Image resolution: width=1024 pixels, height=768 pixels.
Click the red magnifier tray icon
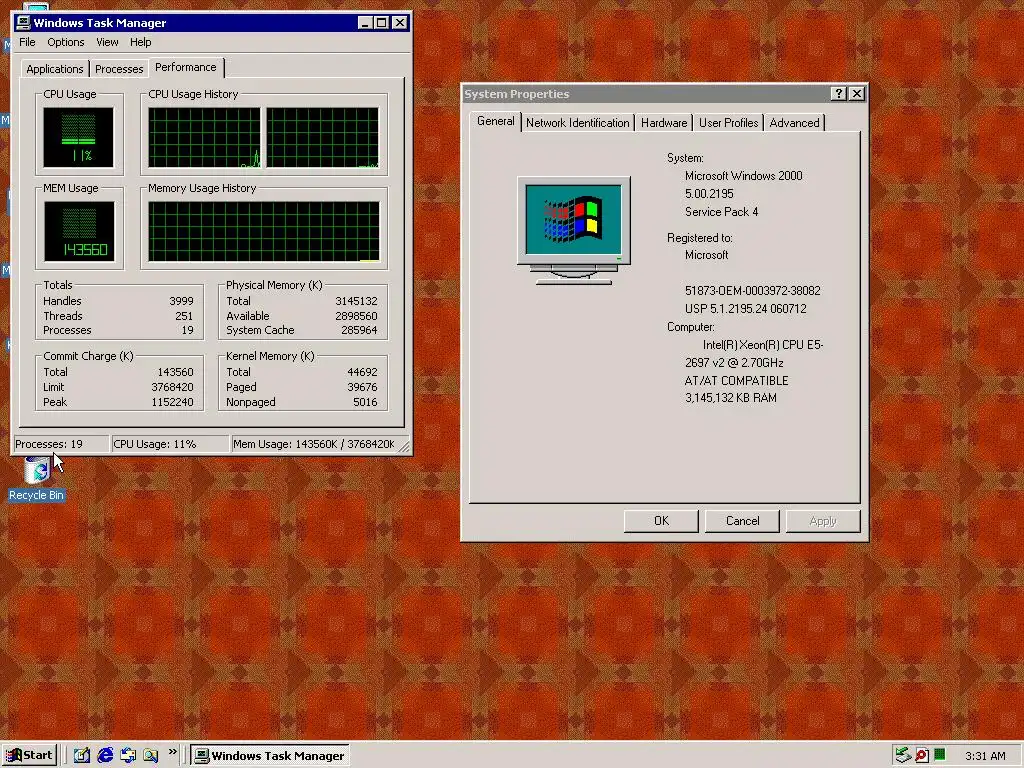click(x=921, y=756)
